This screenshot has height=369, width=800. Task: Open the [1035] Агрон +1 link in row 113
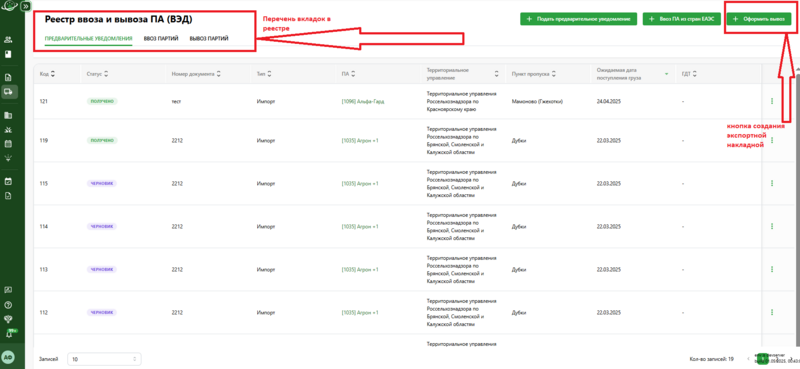click(x=360, y=269)
